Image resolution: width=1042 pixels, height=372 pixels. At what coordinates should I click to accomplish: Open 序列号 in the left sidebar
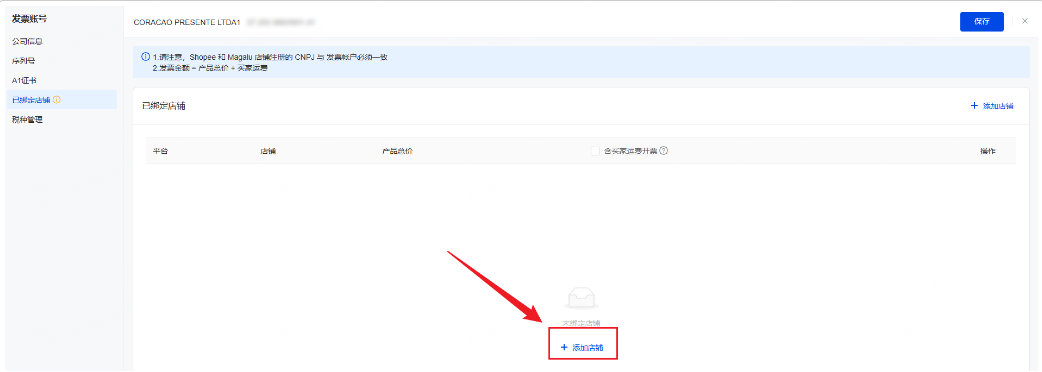point(23,60)
